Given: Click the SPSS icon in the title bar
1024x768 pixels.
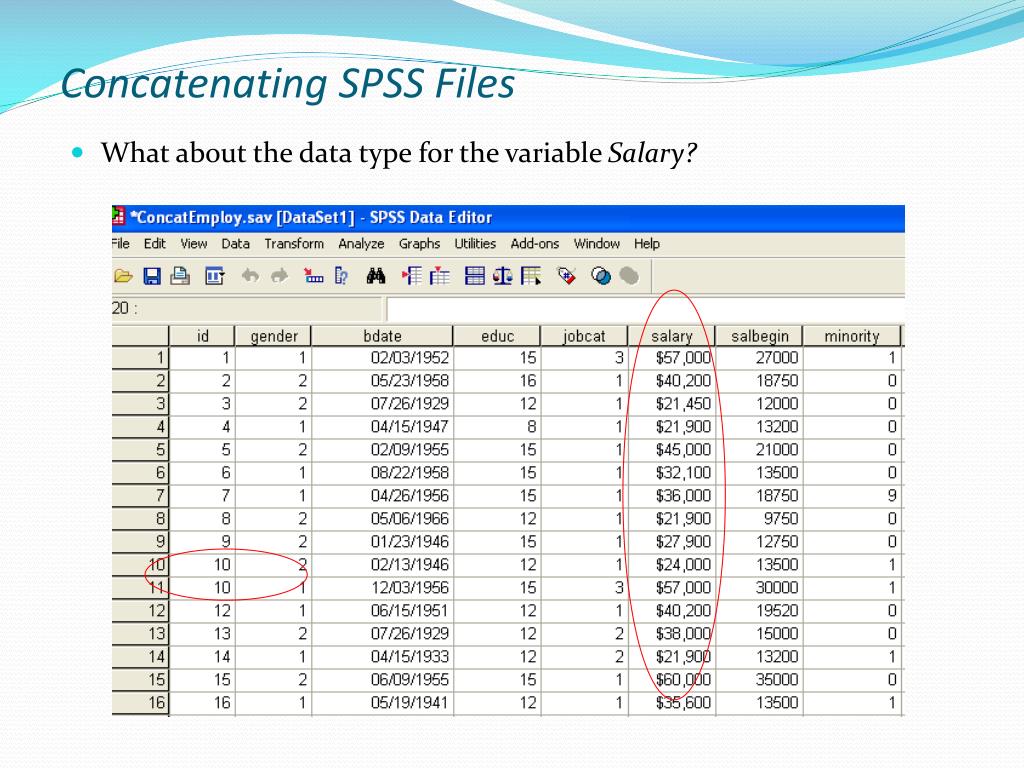Looking at the screenshot, I should (x=118, y=216).
